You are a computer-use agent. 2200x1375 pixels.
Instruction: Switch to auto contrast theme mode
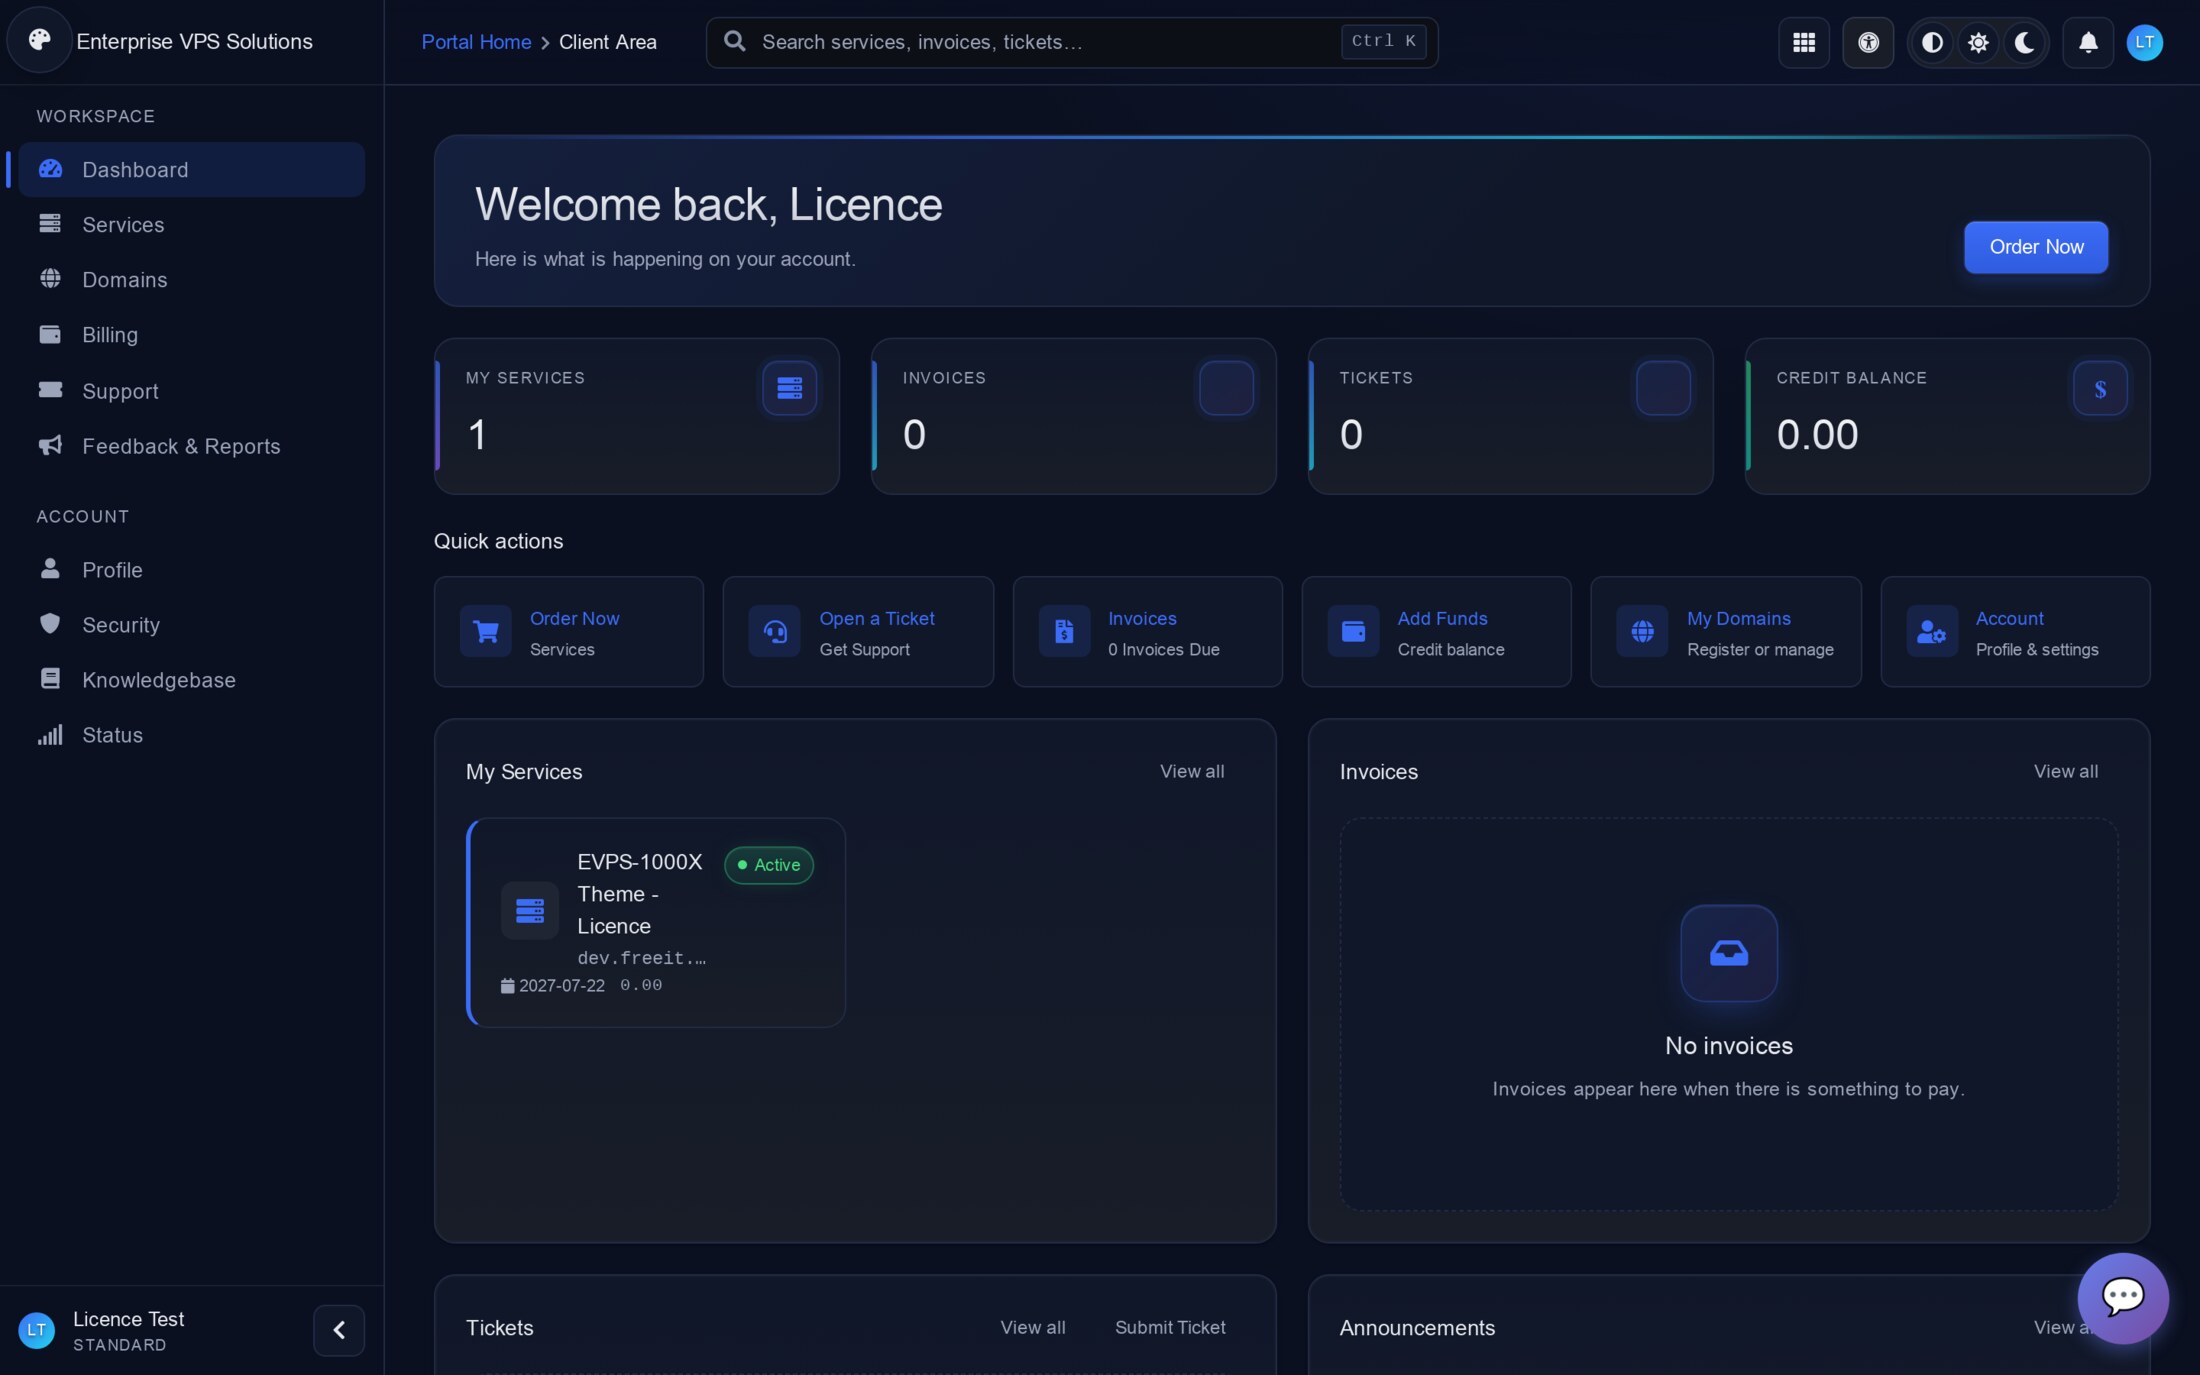pos(1932,42)
